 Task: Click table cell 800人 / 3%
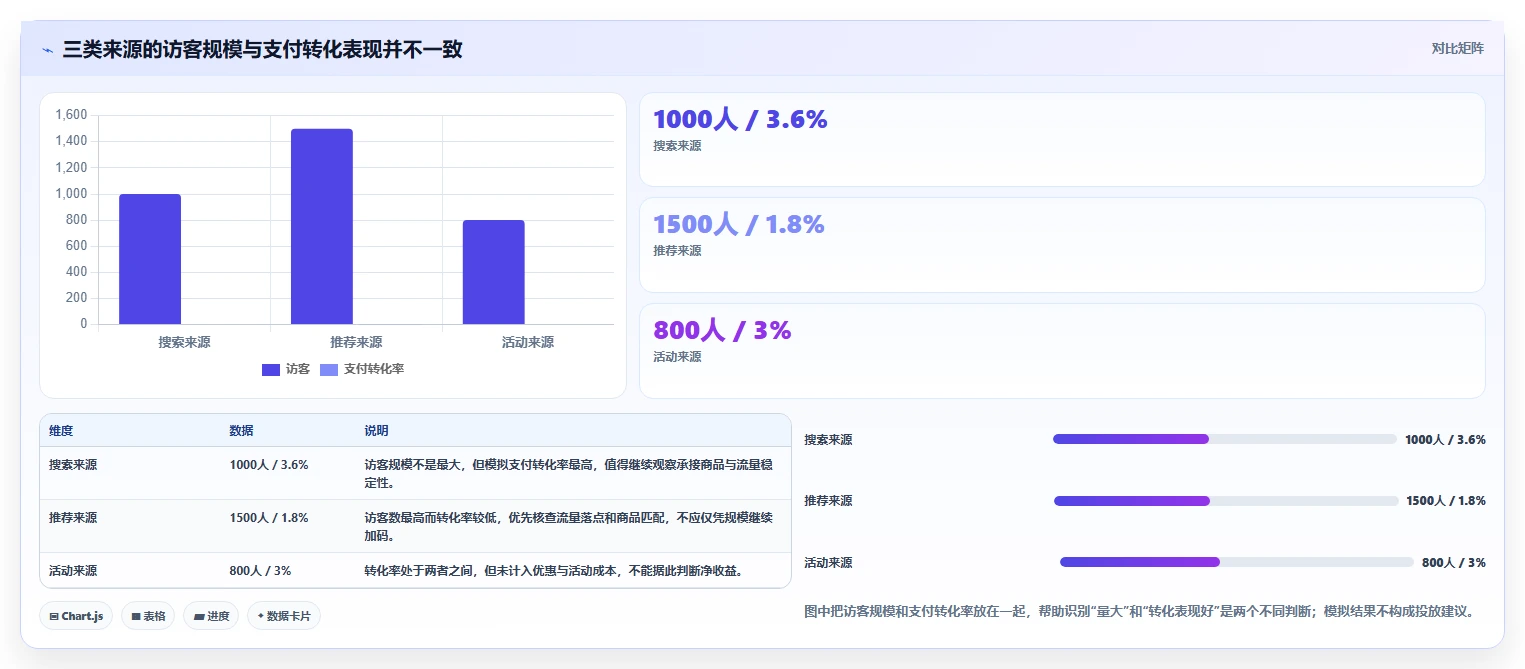(260, 571)
